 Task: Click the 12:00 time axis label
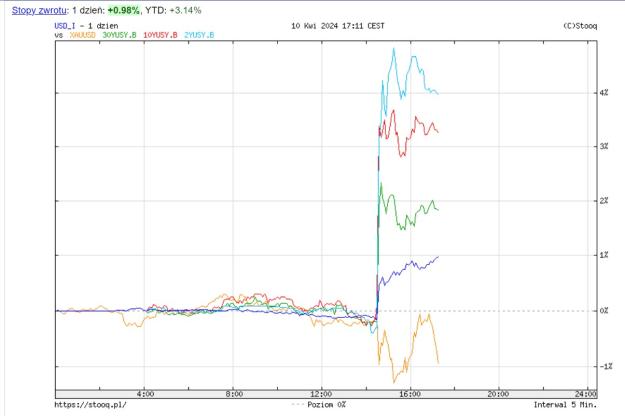321,394
